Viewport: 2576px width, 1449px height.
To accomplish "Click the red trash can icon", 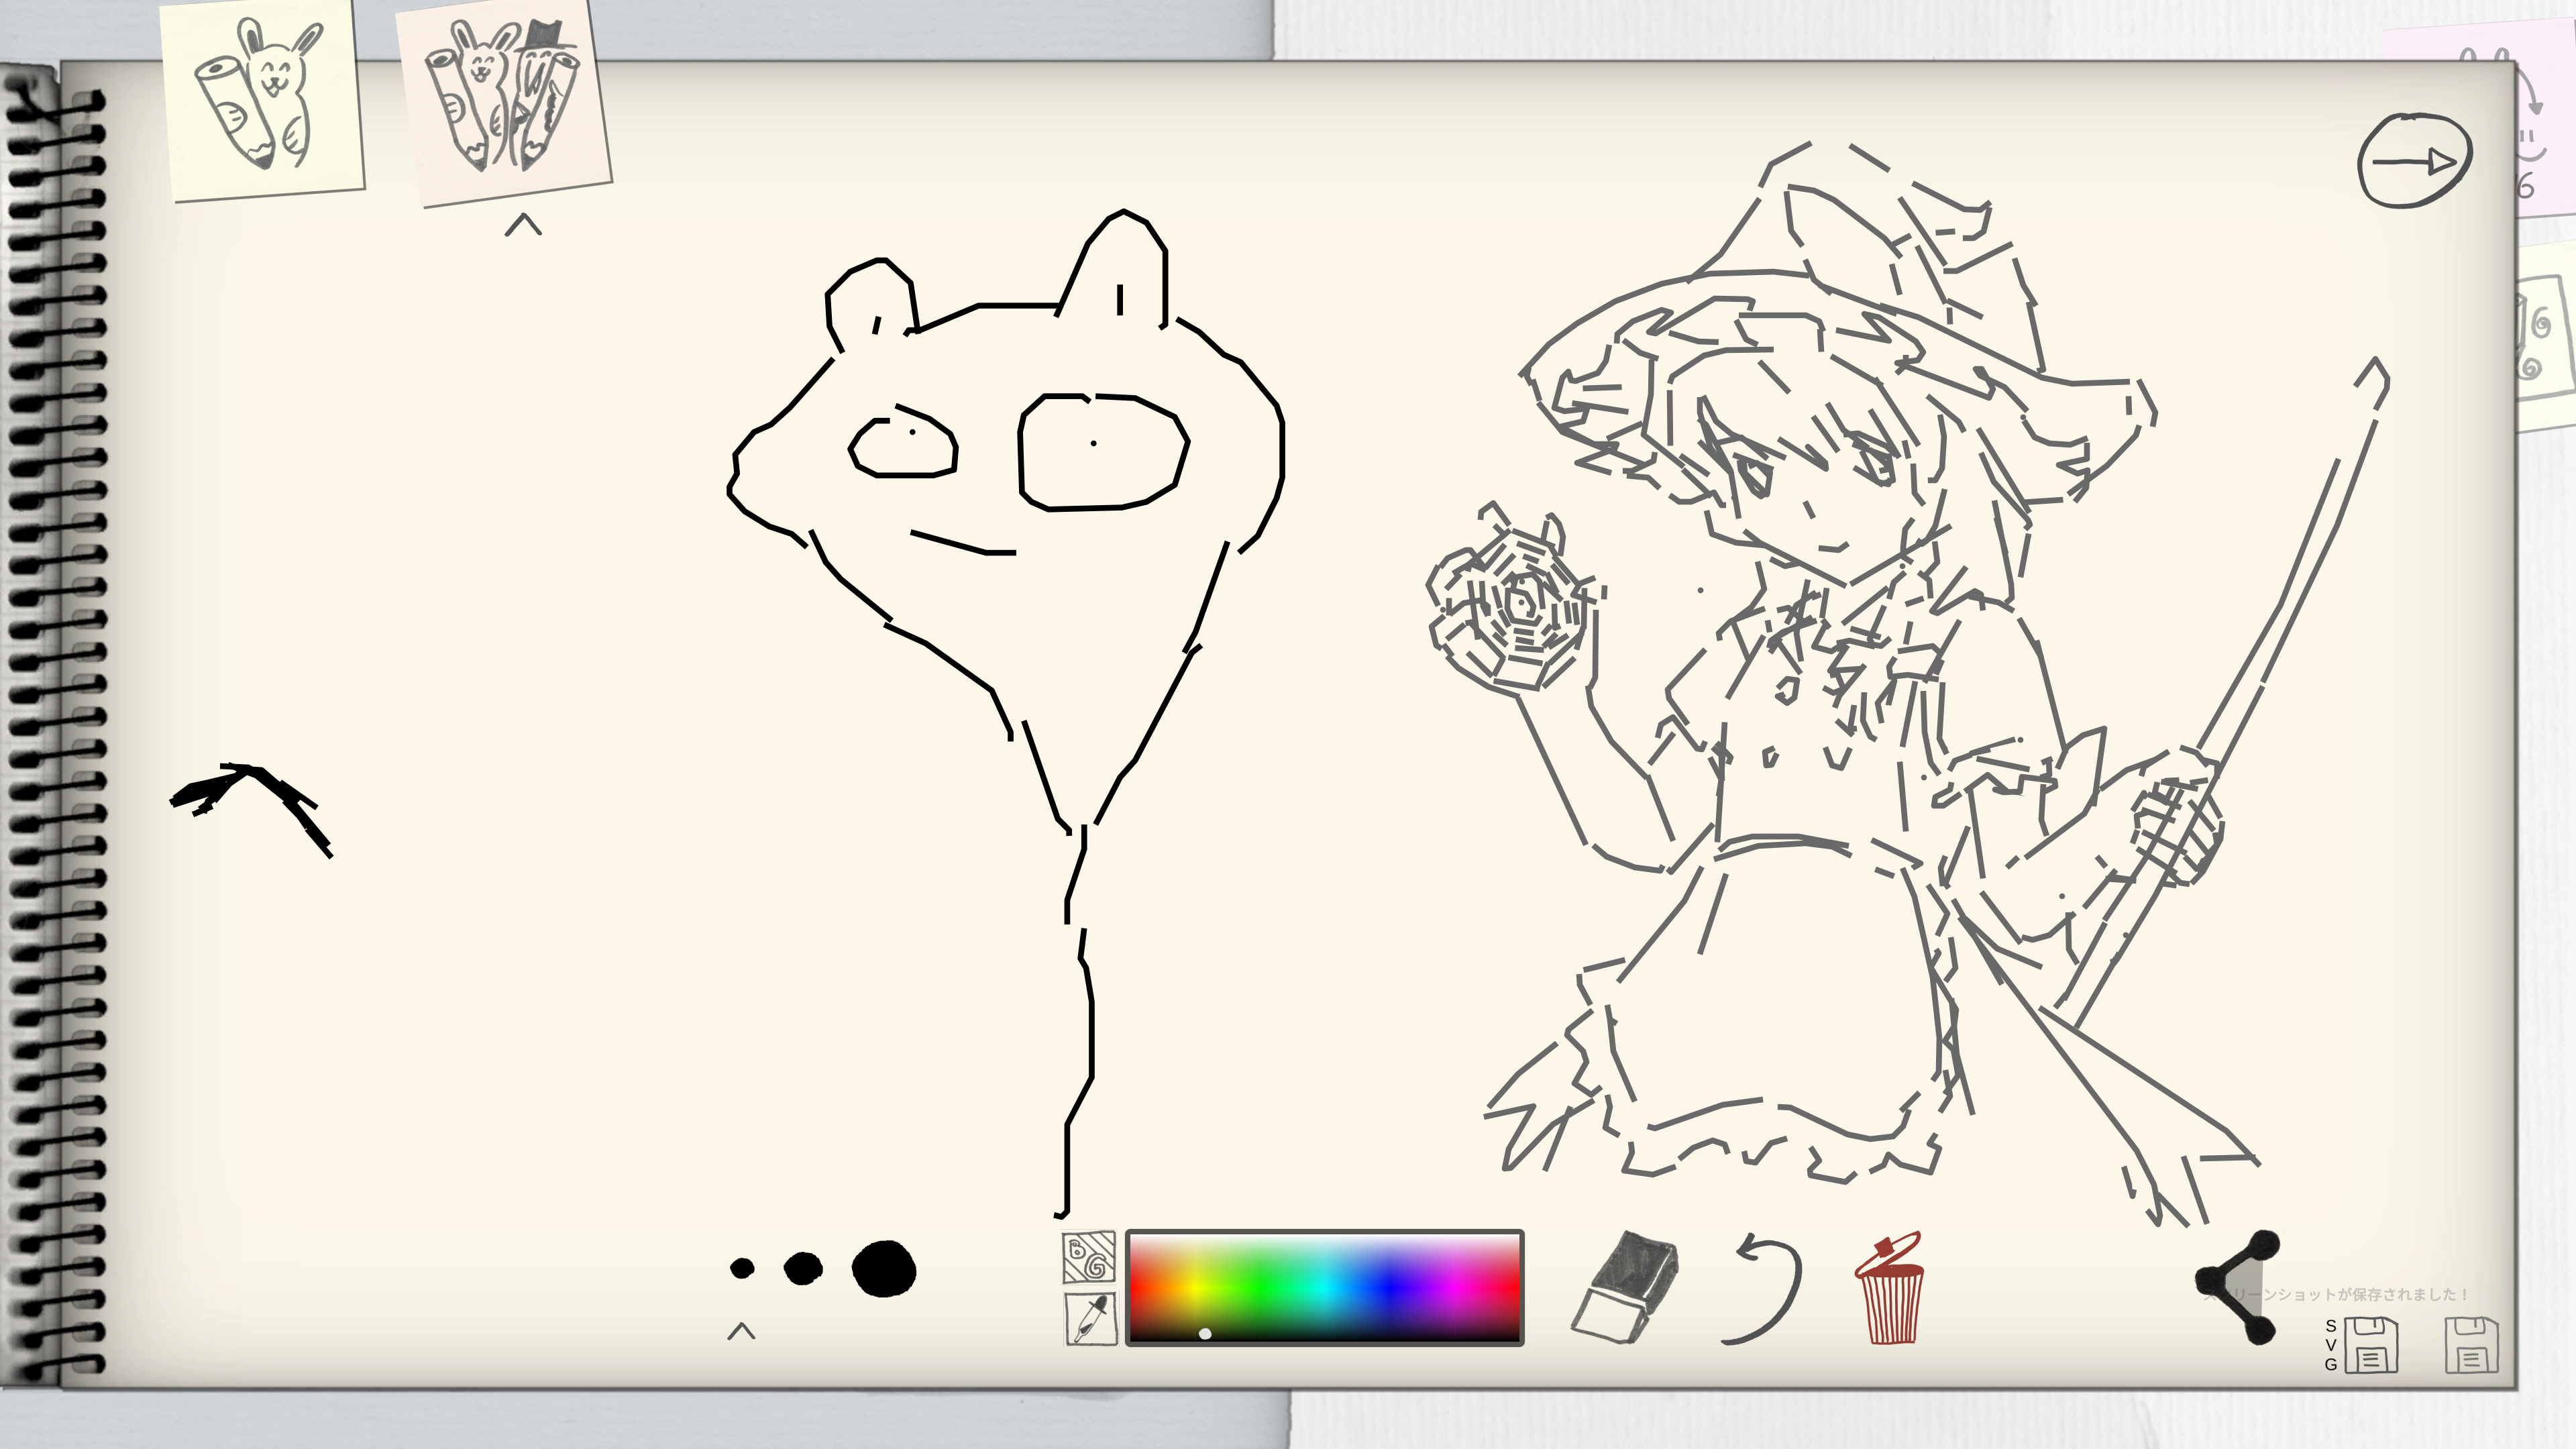I will [1889, 1290].
